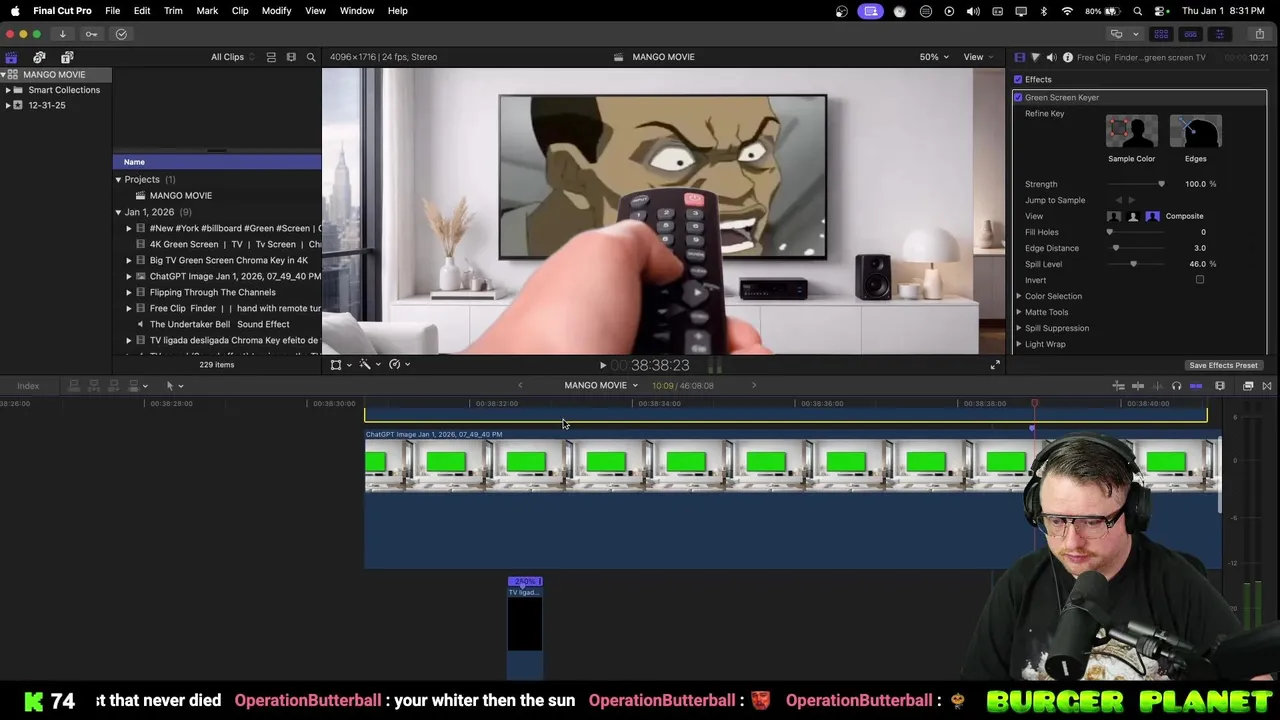The width and height of the screenshot is (1280, 720).
Task: Open timeline clip appearance options
Action: (1220, 386)
